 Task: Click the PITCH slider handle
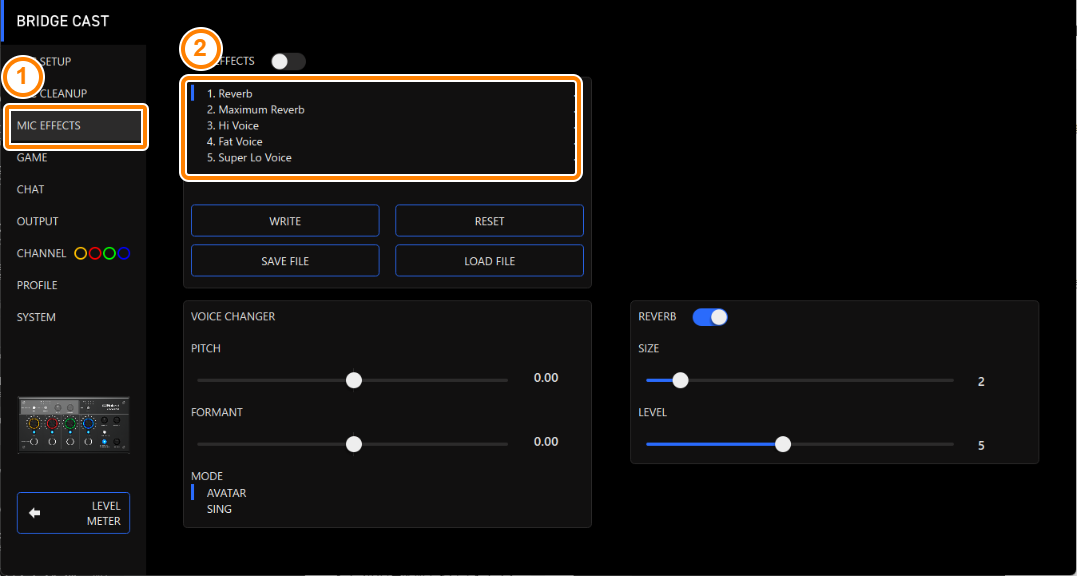354,380
